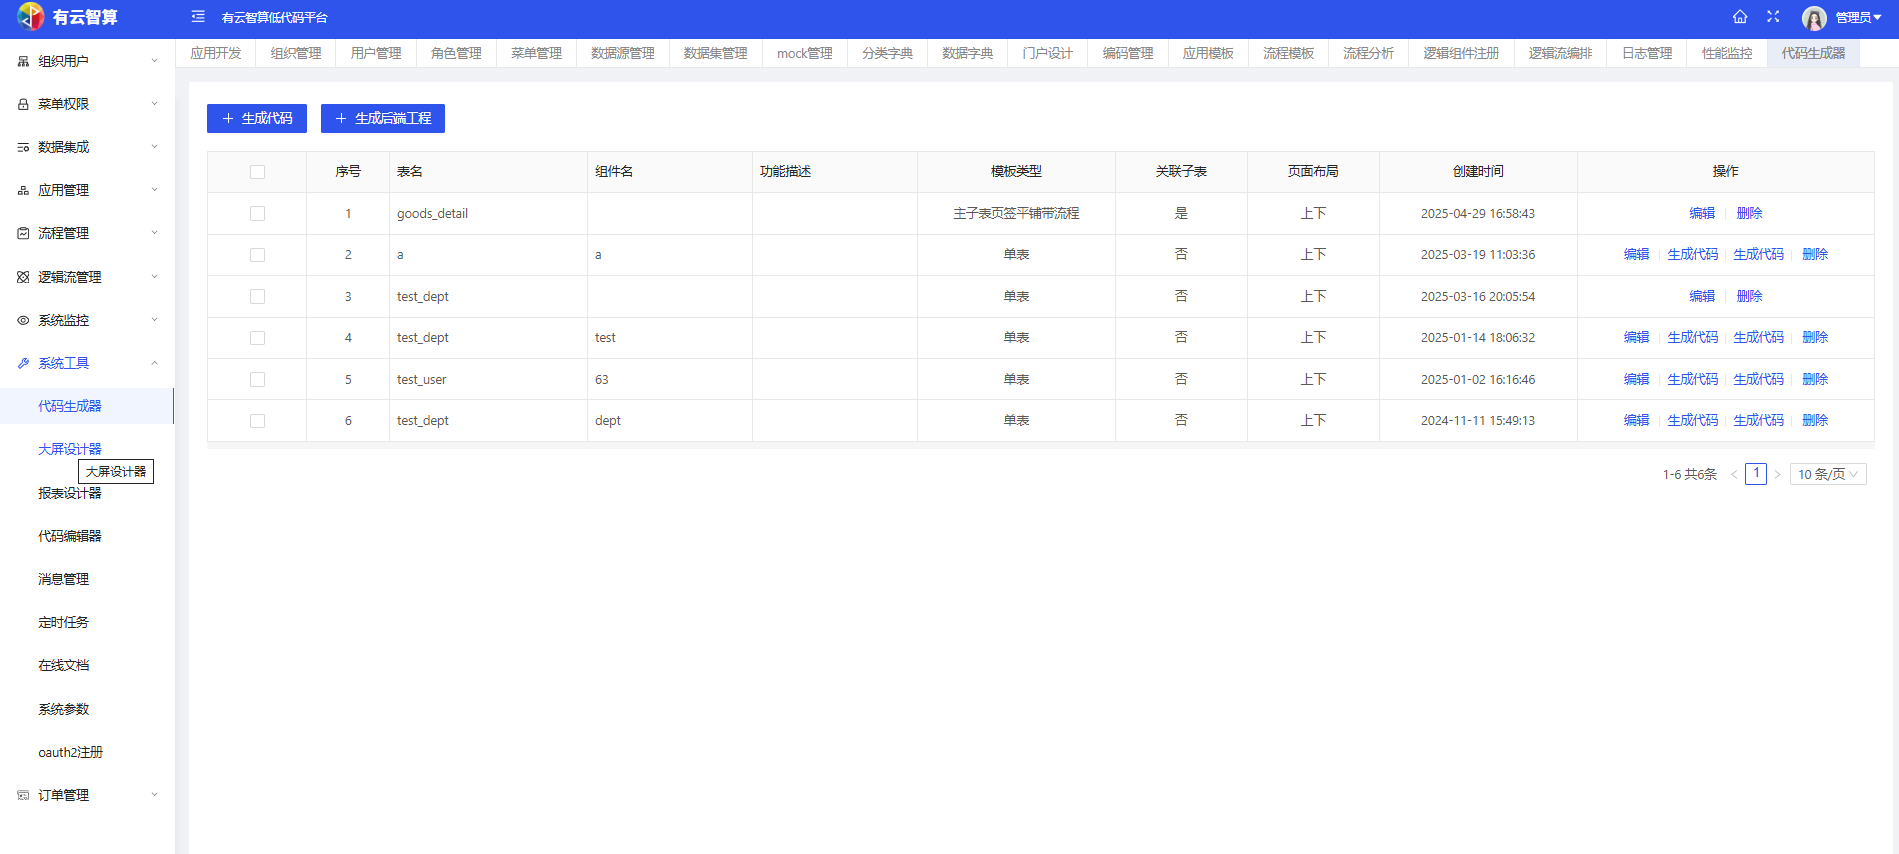Toggle fullscreen mode icon
Screen dimensions: 1899x854
[x=1773, y=17]
